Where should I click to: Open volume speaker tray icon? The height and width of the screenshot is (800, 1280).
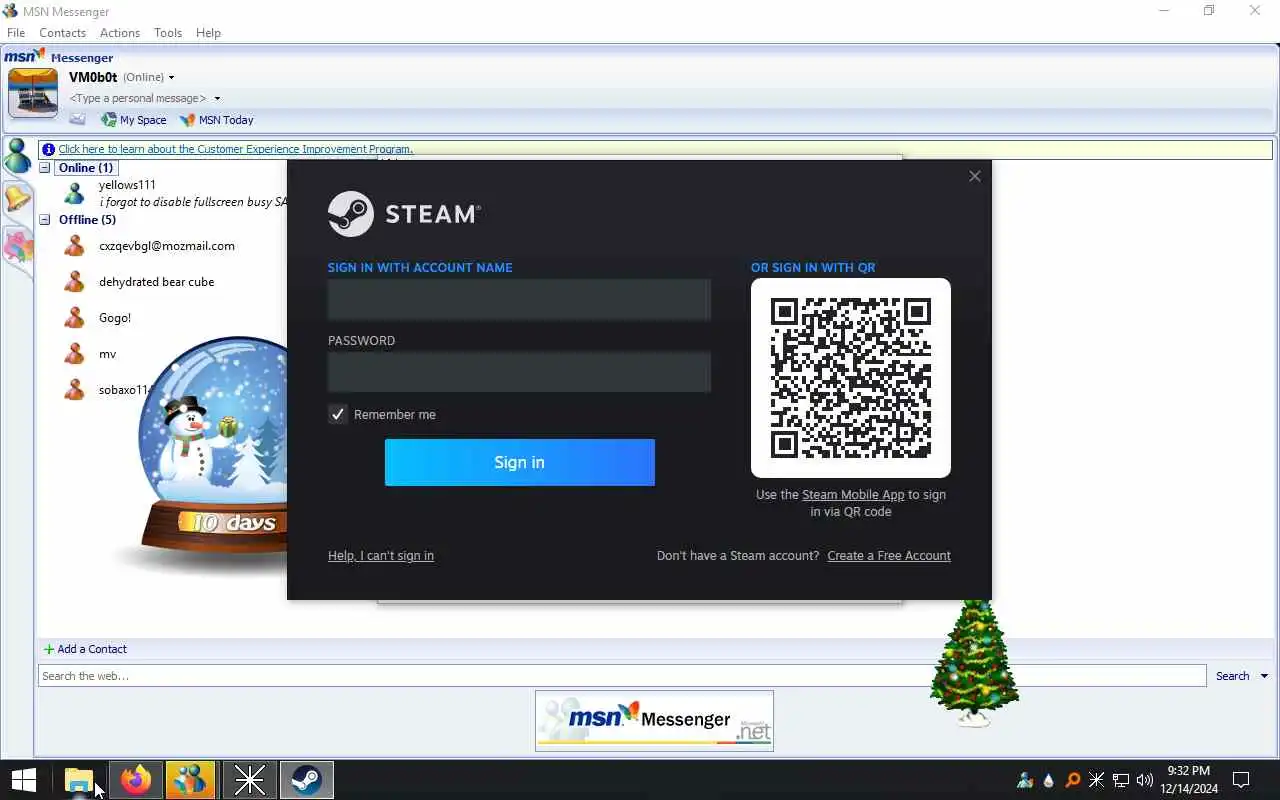(x=1145, y=780)
